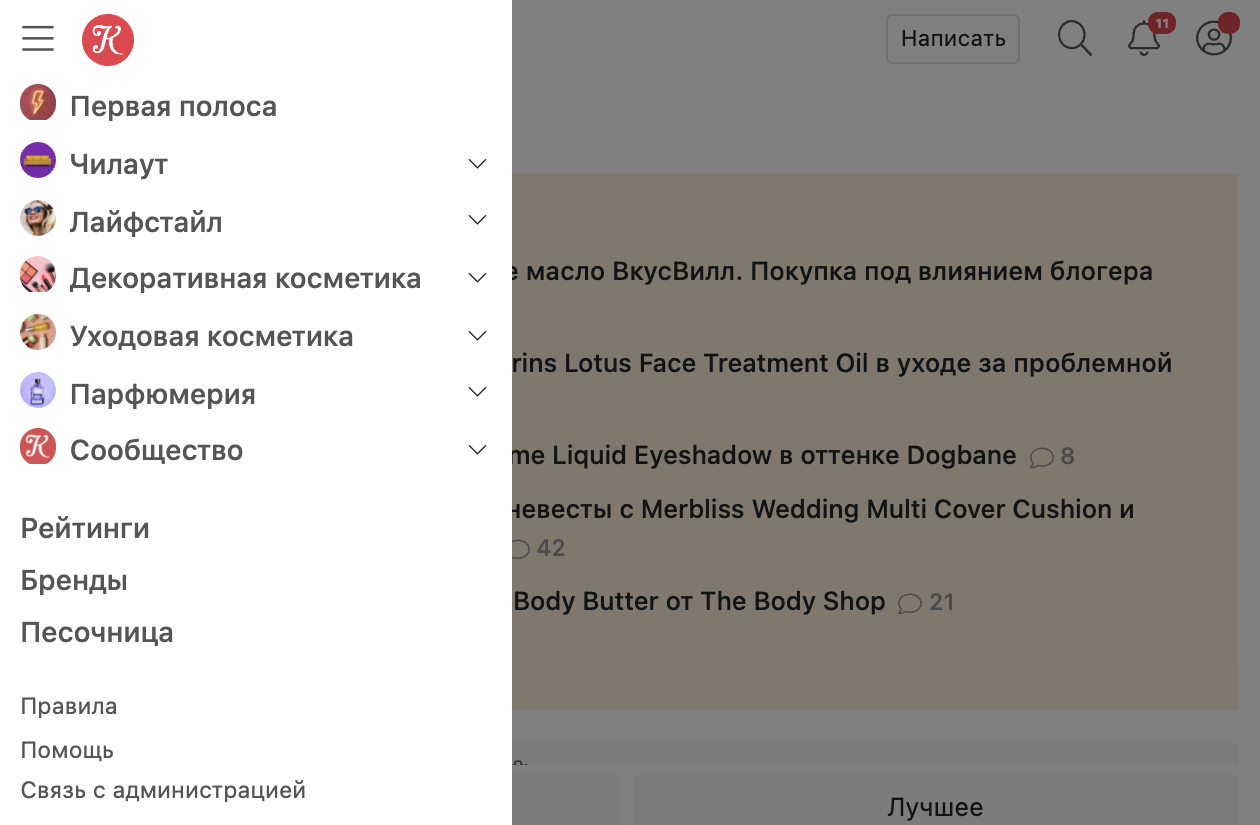This screenshot has height=825, width=1260.
Task: Expand Декоративная косметика chevron
Action: (x=477, y=277)
